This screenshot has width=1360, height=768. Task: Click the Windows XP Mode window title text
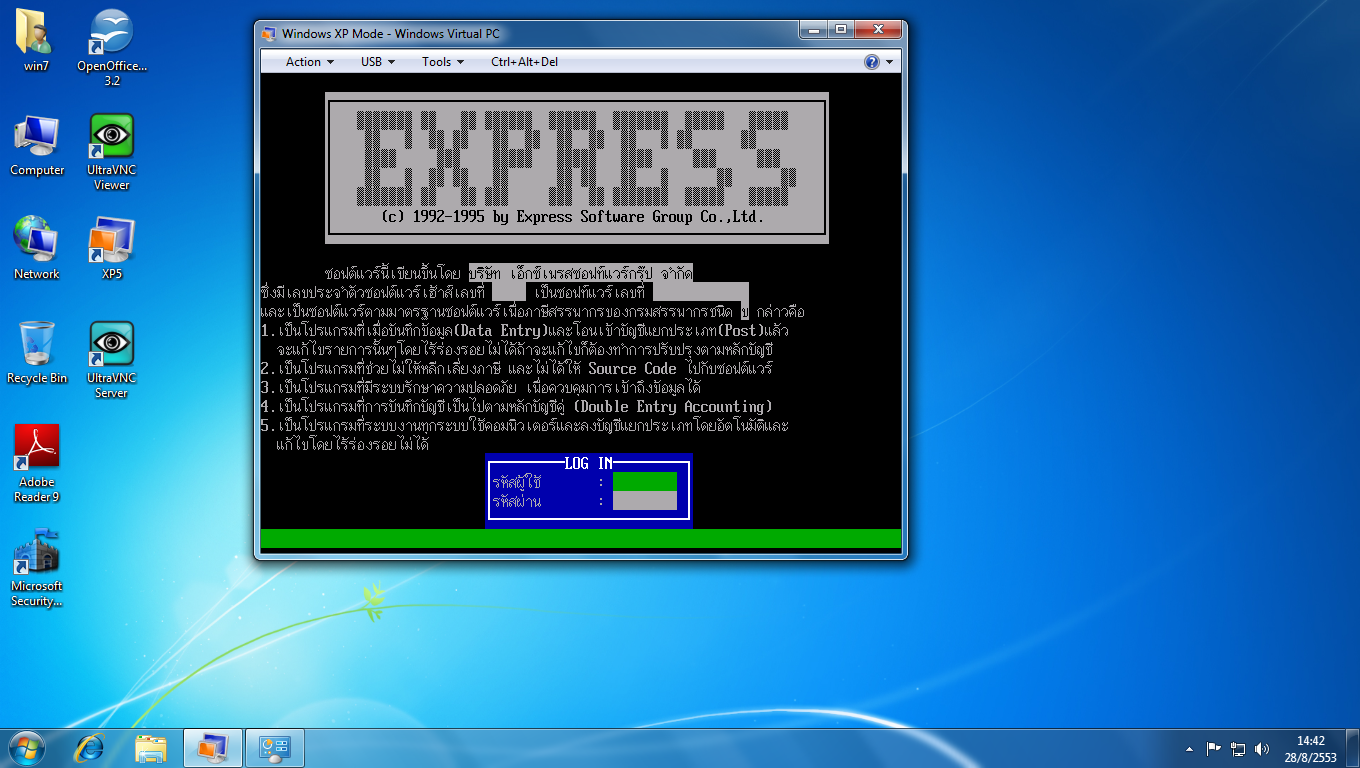pos(391,33)
